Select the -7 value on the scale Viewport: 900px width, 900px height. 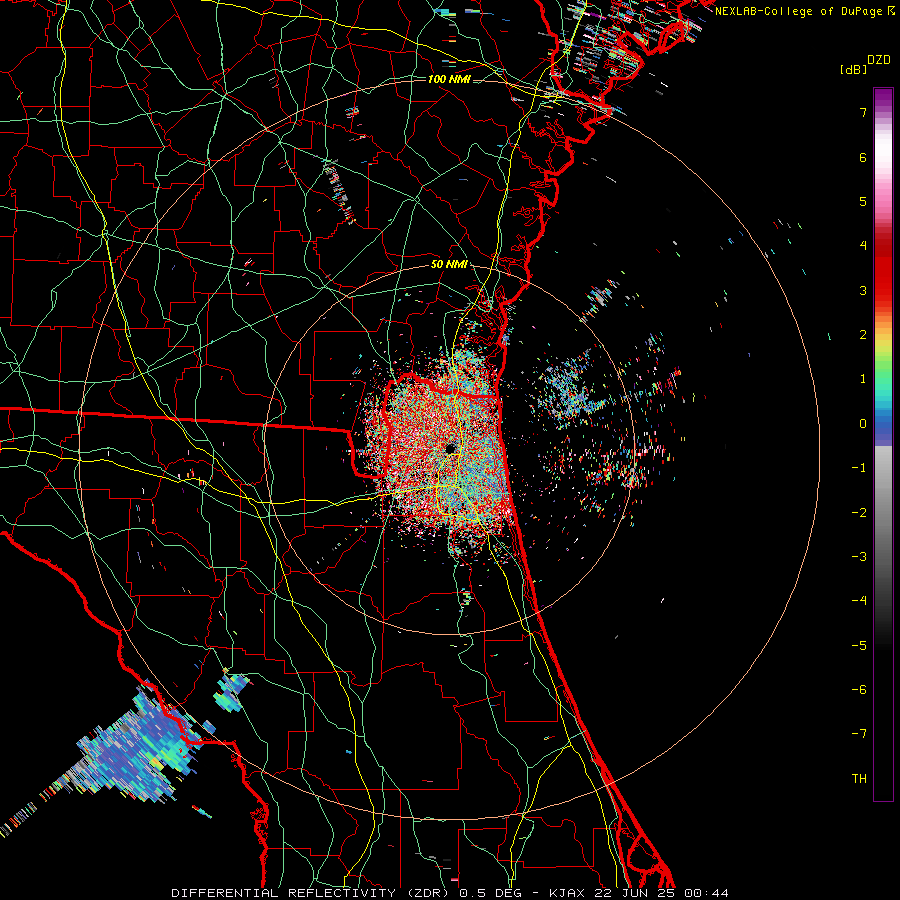859,734
